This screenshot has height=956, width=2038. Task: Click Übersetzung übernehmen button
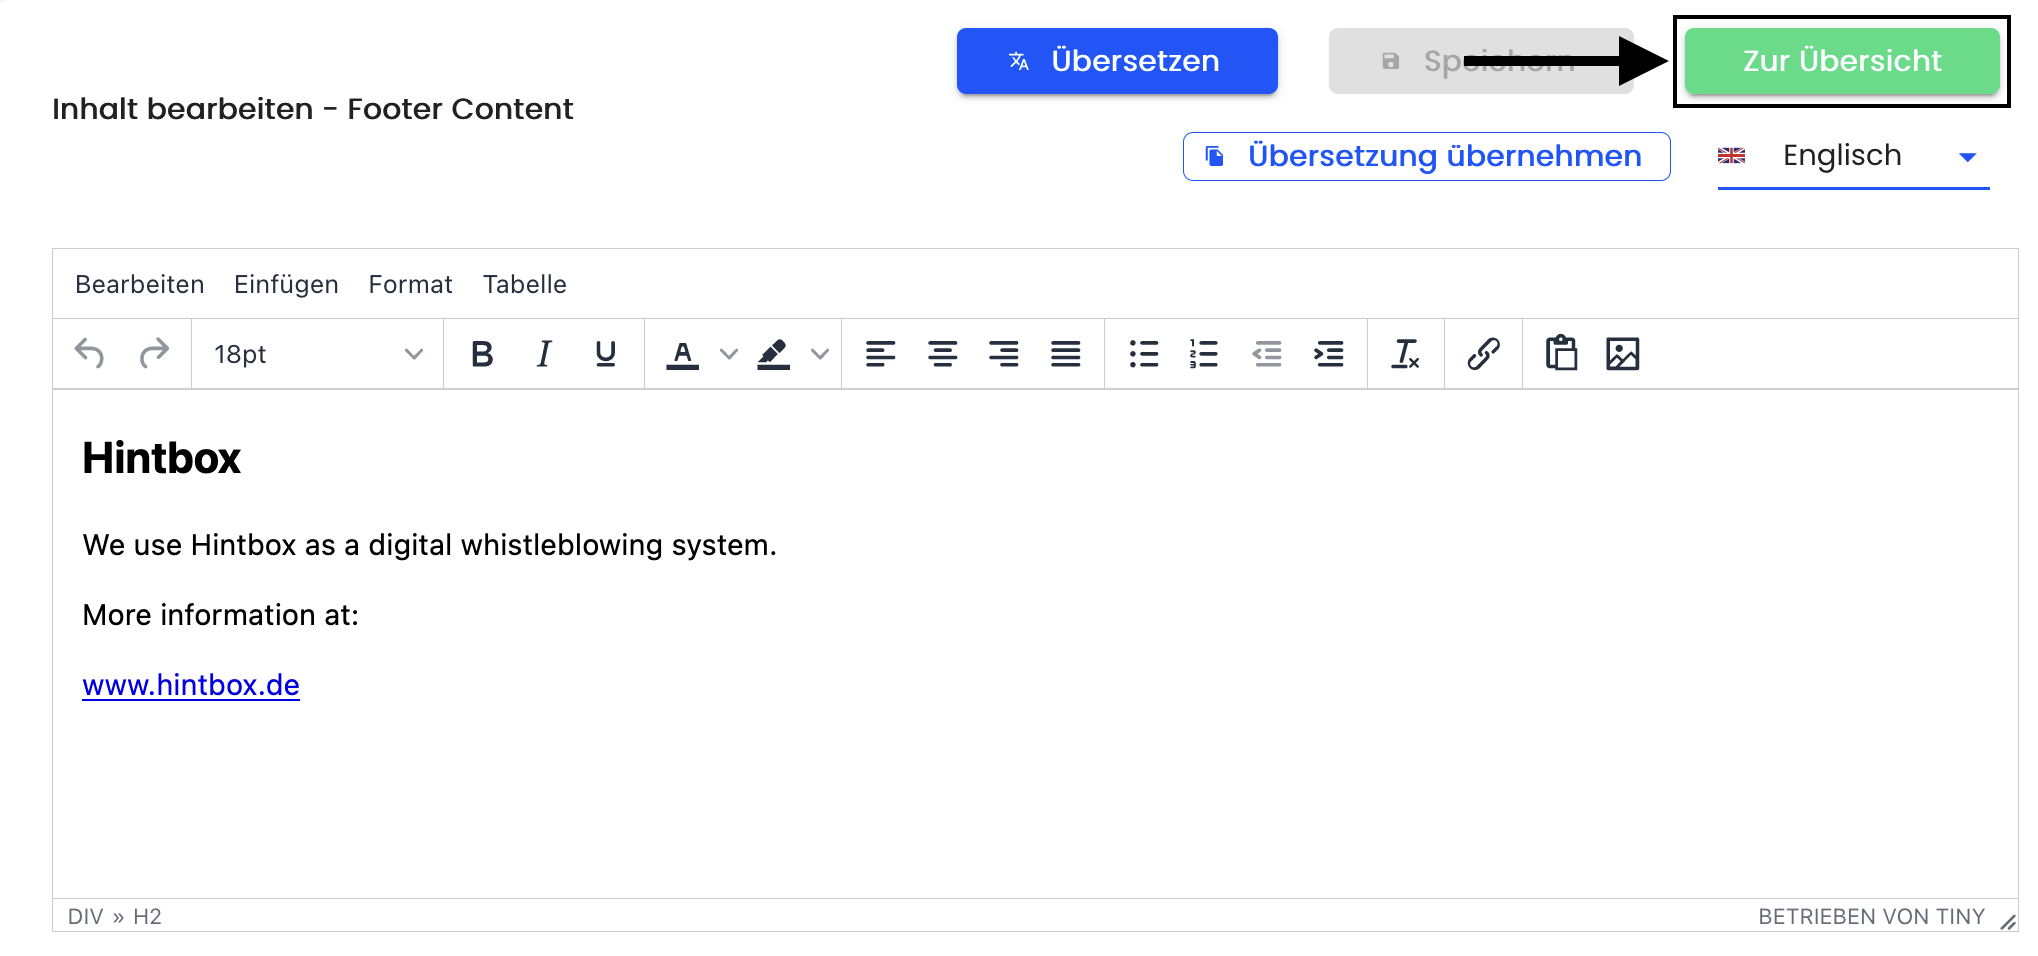1426,157
